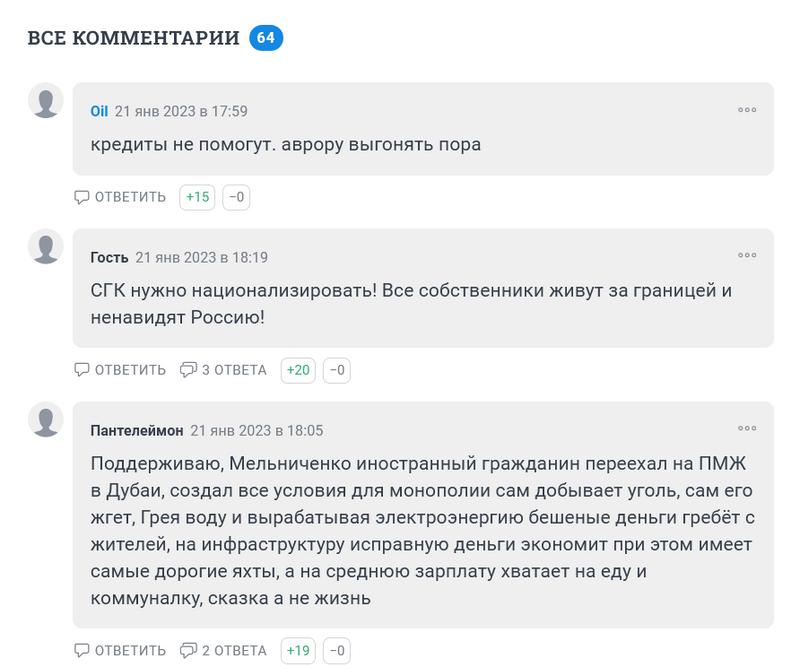Downvote Пантелеймон's comment using −0
Viewport: 800px width, 665px height.
pos(337,651)
